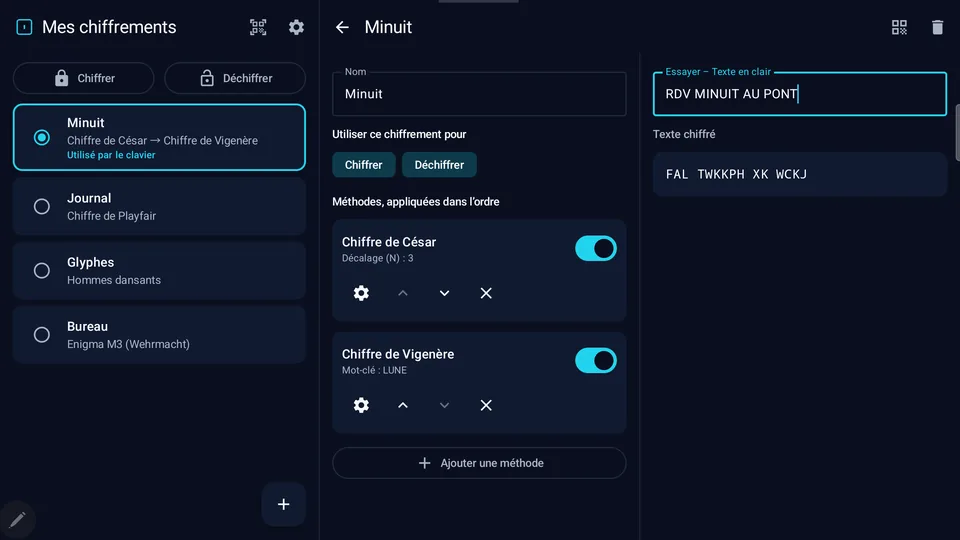The image size is (960, 540).
Task: Focus the Essayer – Texte en clair field
Action: point(800,94)
